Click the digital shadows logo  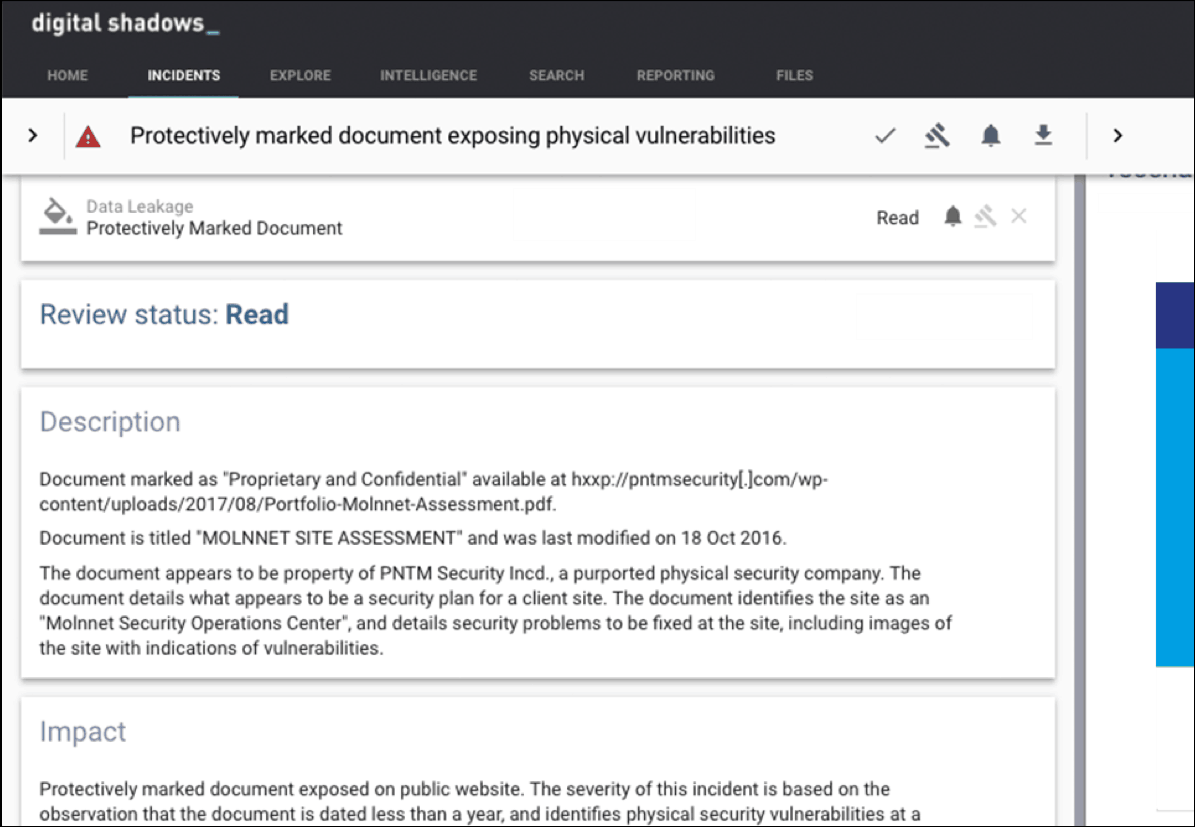point(126,24)
